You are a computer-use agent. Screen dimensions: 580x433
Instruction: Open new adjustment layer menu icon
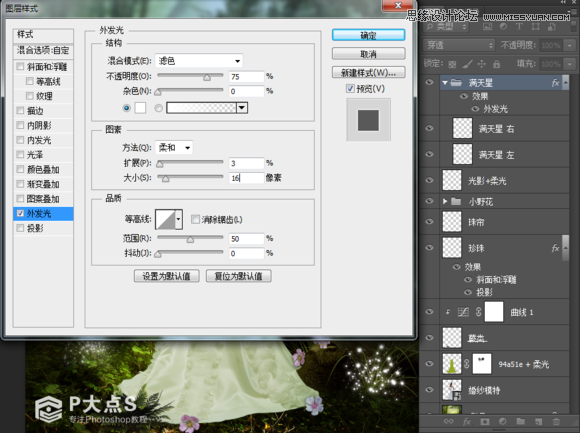(x=502, y=422)
